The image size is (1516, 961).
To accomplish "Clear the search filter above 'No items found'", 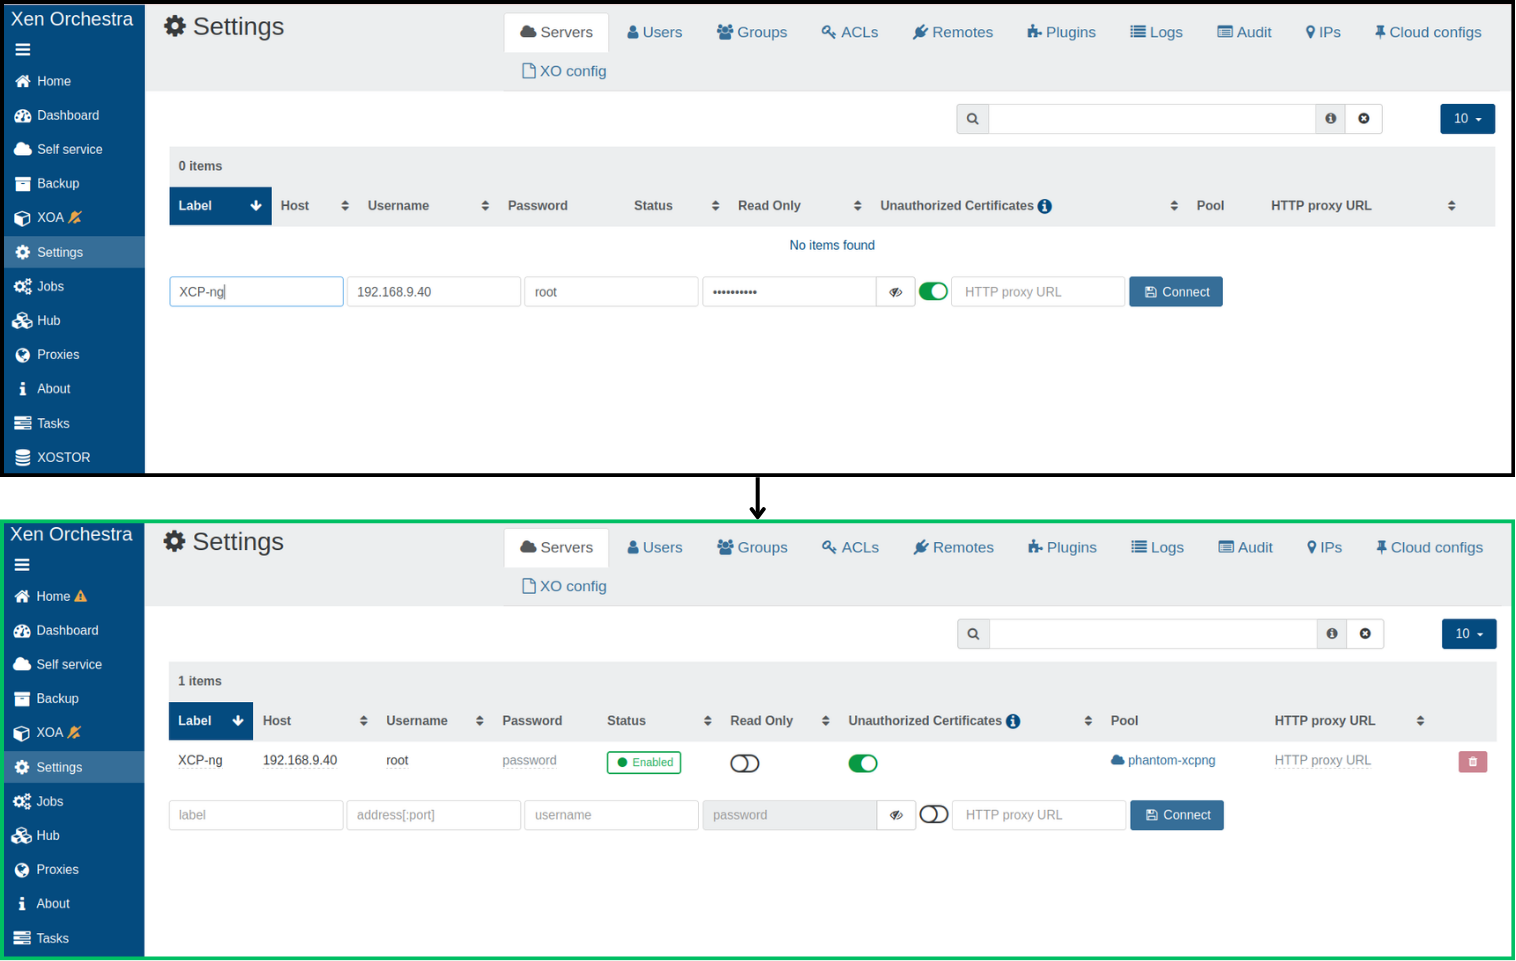I will click(1364, 119).
